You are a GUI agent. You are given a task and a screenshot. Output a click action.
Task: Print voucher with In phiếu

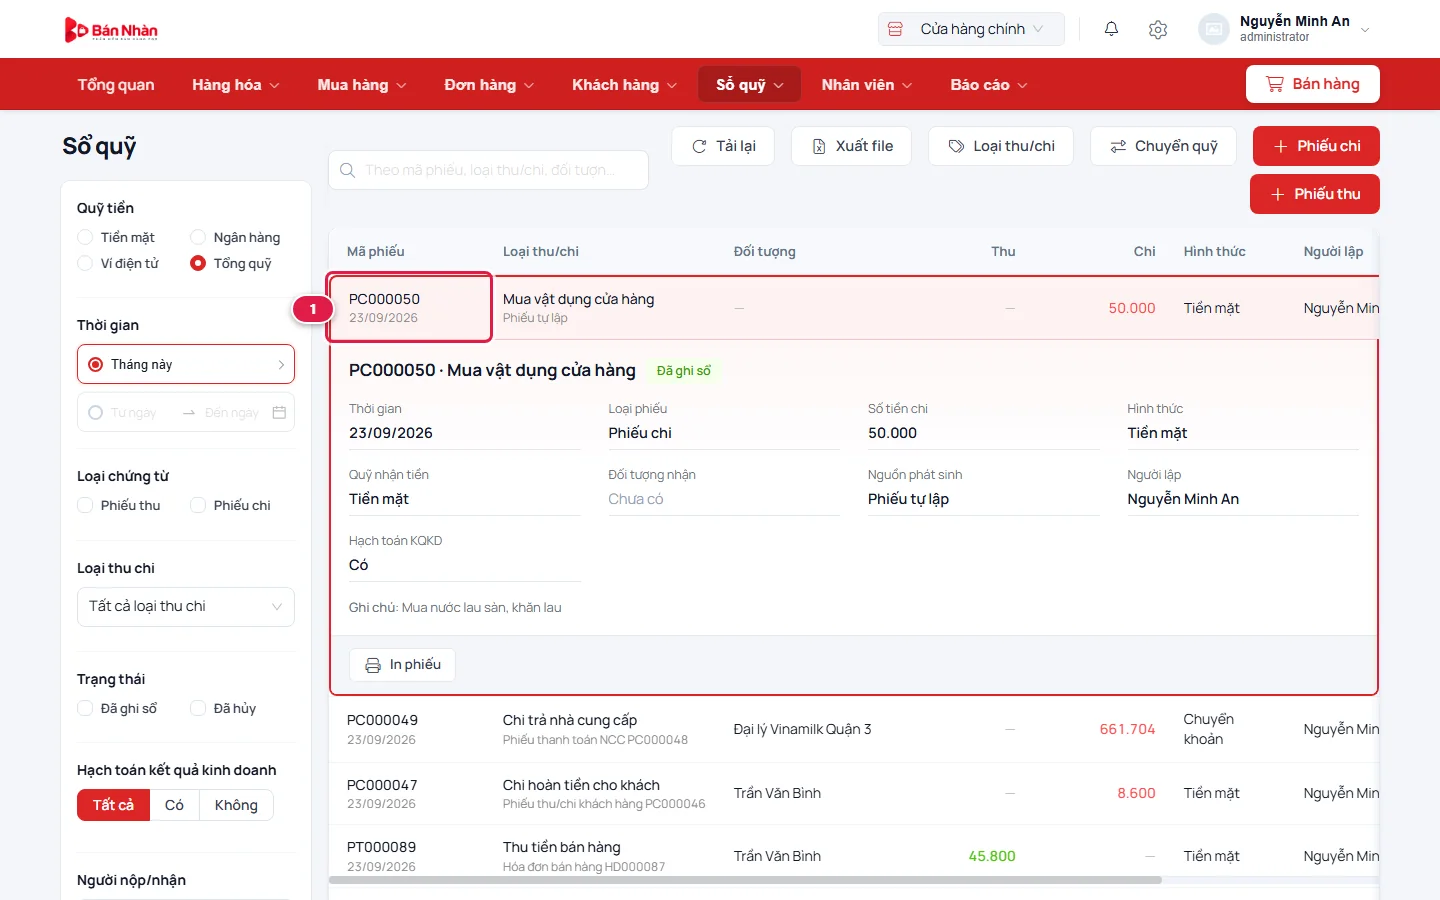(402, 665)
